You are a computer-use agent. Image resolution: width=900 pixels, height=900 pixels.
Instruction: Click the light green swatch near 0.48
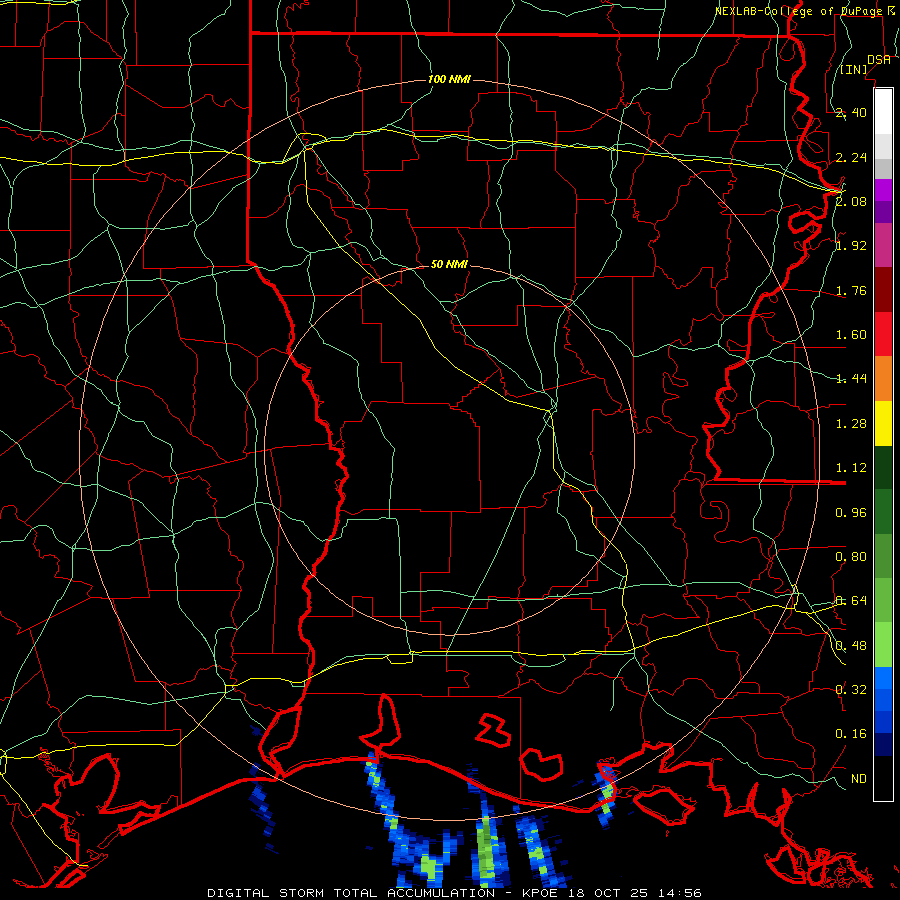pos(883,645)
